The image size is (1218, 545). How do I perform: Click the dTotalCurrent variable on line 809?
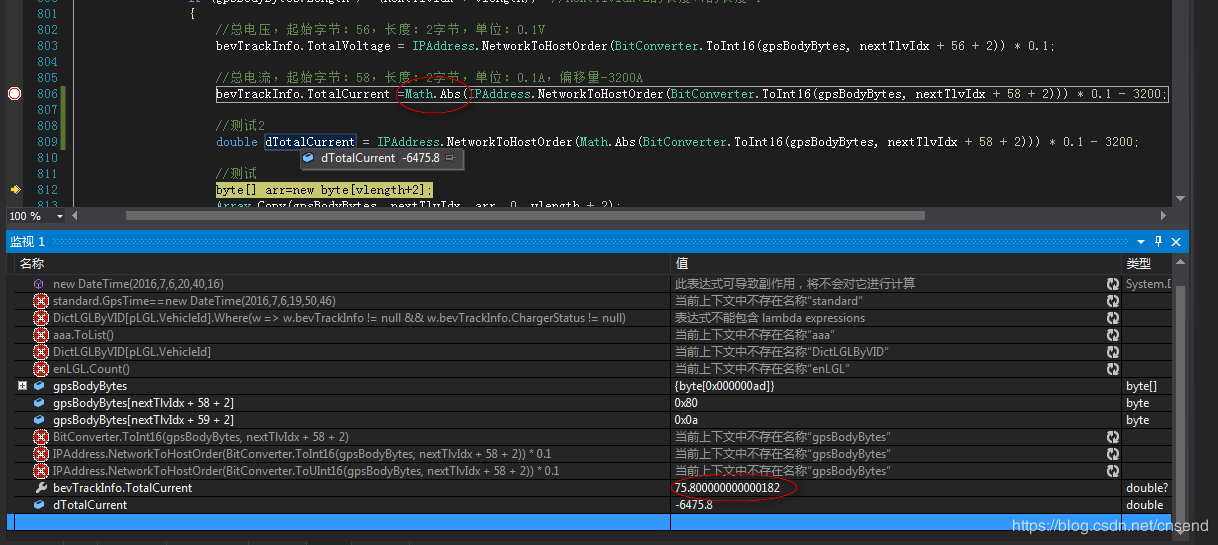click(x=309, y=142)
